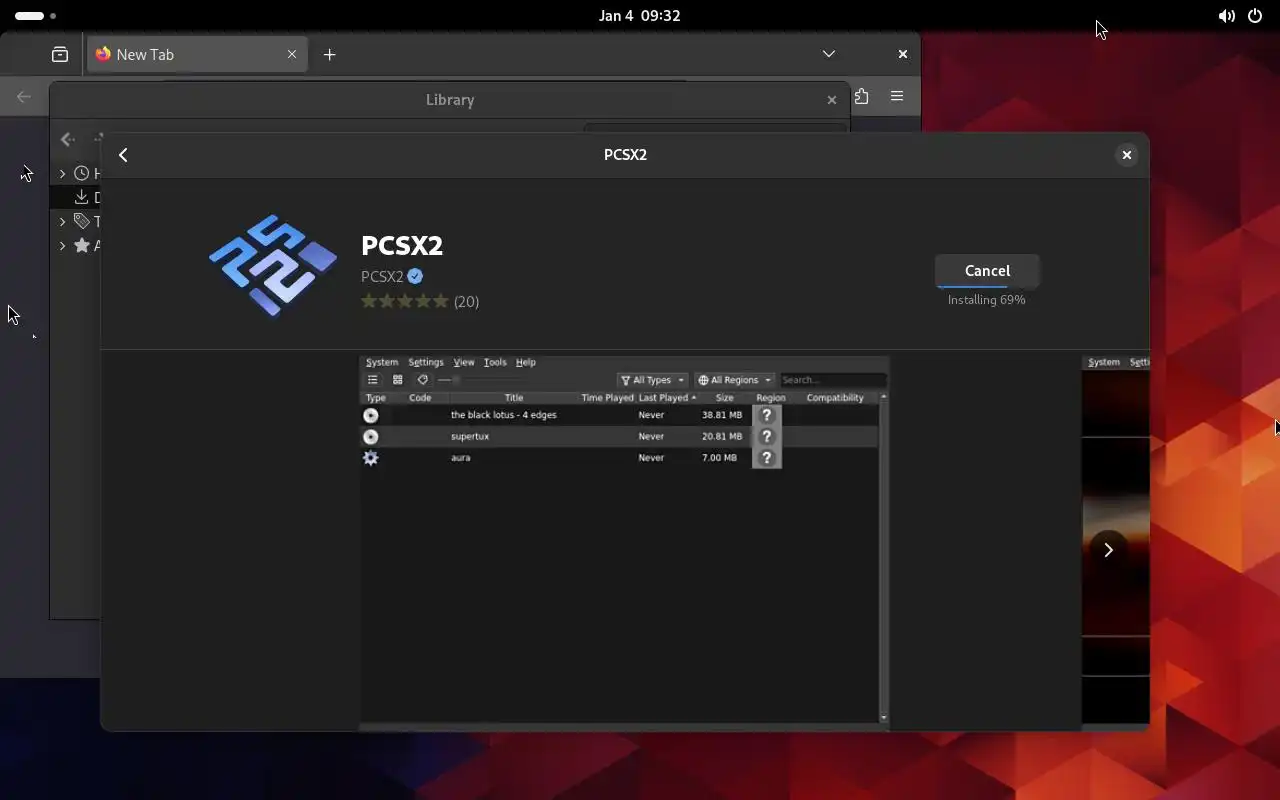Select the Downloads icon in Library sidebar
The image size is (1280, 800).
pyautogui.click(x=82, y=197)
